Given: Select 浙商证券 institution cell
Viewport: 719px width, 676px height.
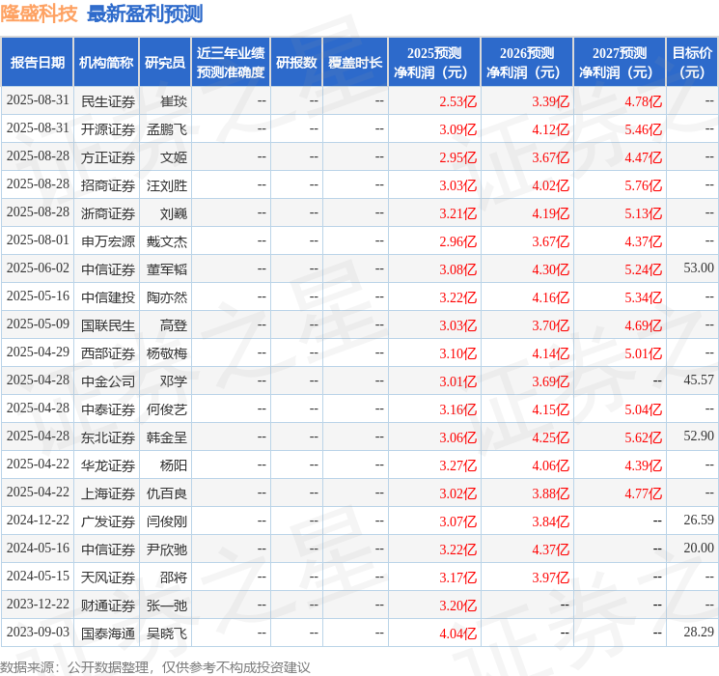Looking at the screenshot, I should tap(108, 213).
